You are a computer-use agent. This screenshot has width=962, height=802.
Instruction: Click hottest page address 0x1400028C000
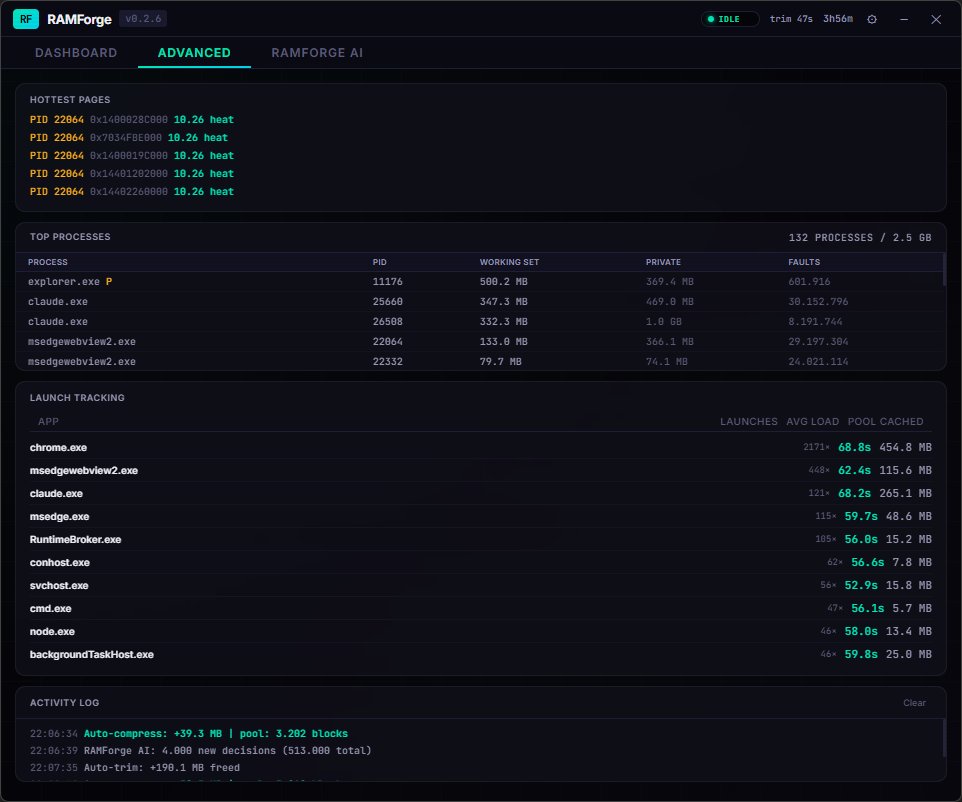coord(128,120)
